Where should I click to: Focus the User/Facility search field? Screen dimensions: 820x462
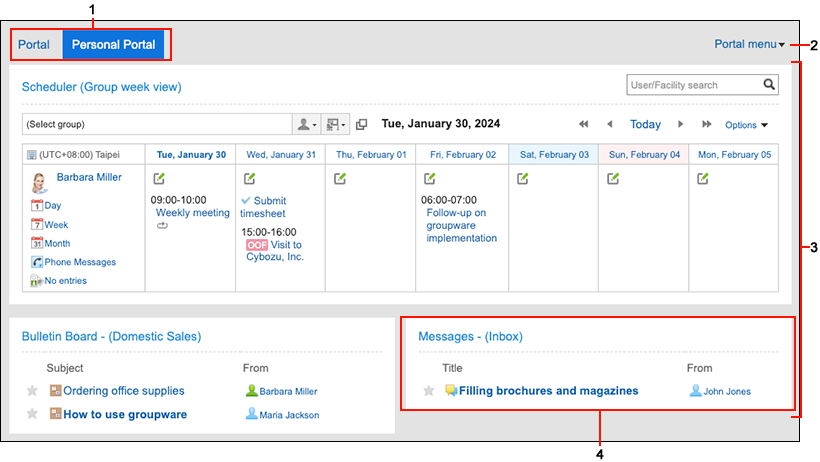click(x=694, y=85)
